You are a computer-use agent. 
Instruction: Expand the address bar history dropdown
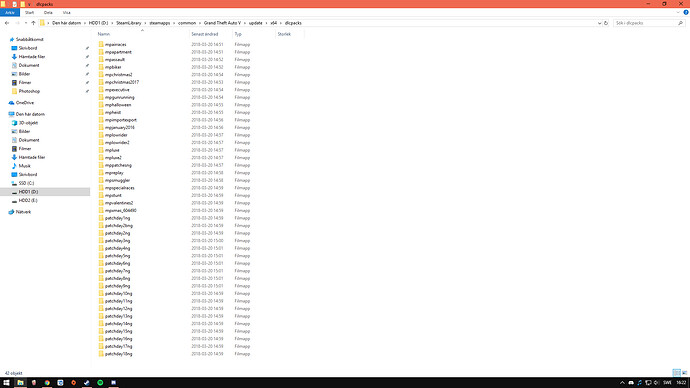click(x=599, y=23)
